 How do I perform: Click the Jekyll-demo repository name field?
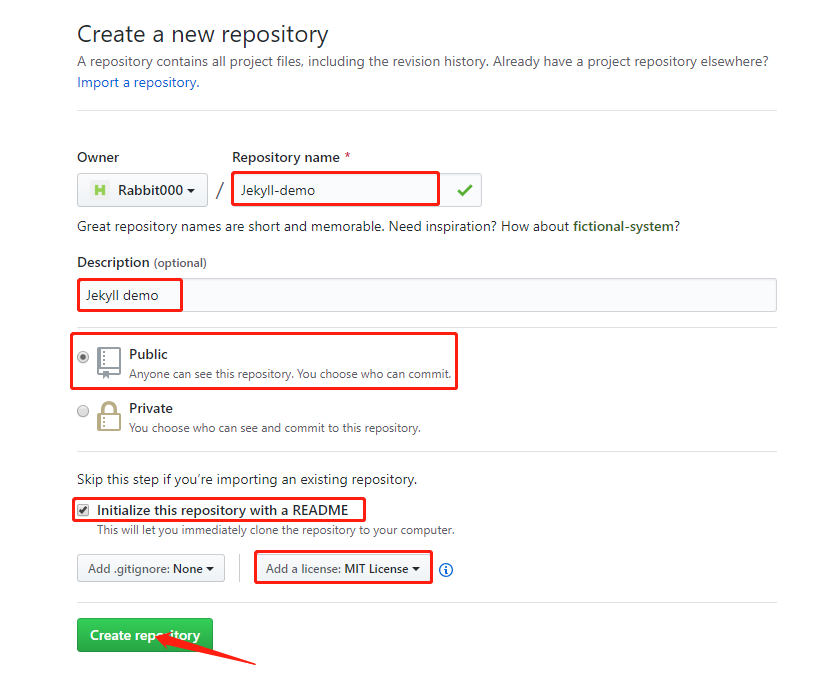(334, 188)
